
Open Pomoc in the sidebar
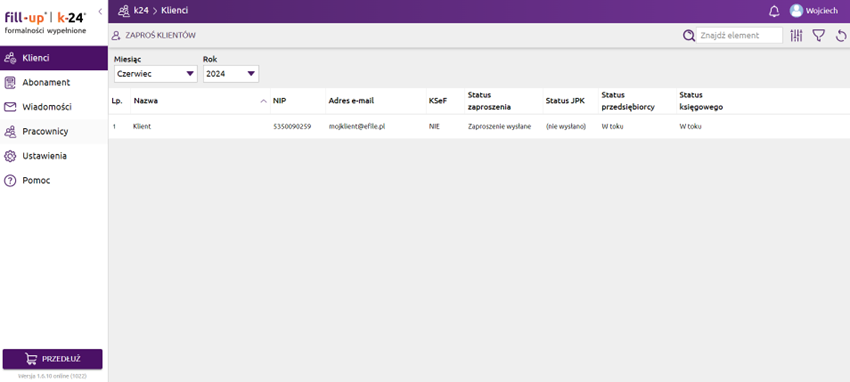tap(54, 180)
